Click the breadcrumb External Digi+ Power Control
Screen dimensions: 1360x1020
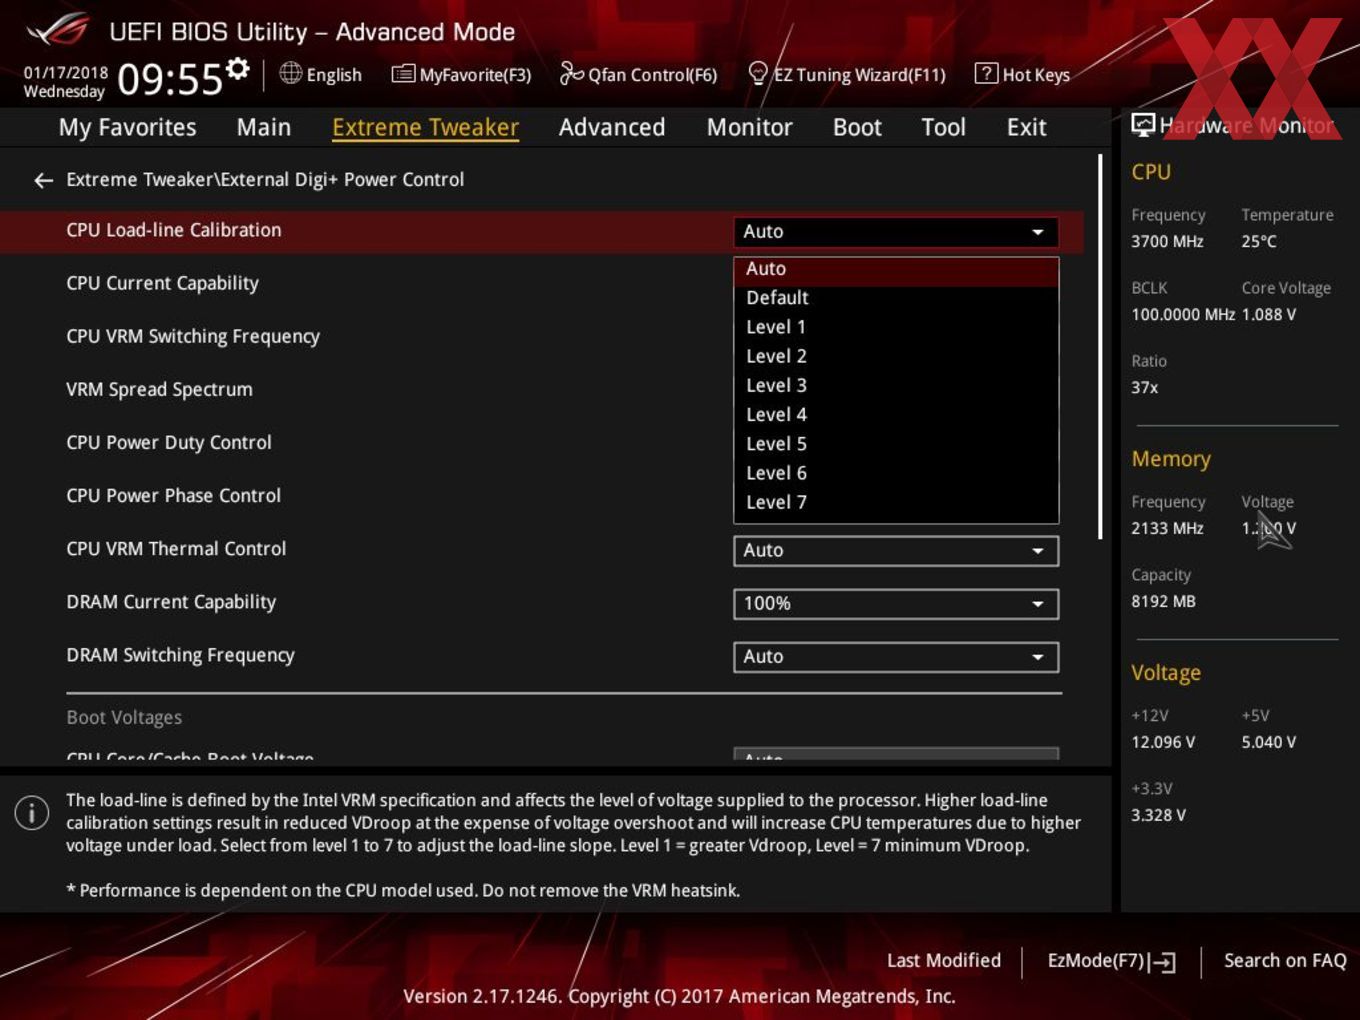coord(342,180)
